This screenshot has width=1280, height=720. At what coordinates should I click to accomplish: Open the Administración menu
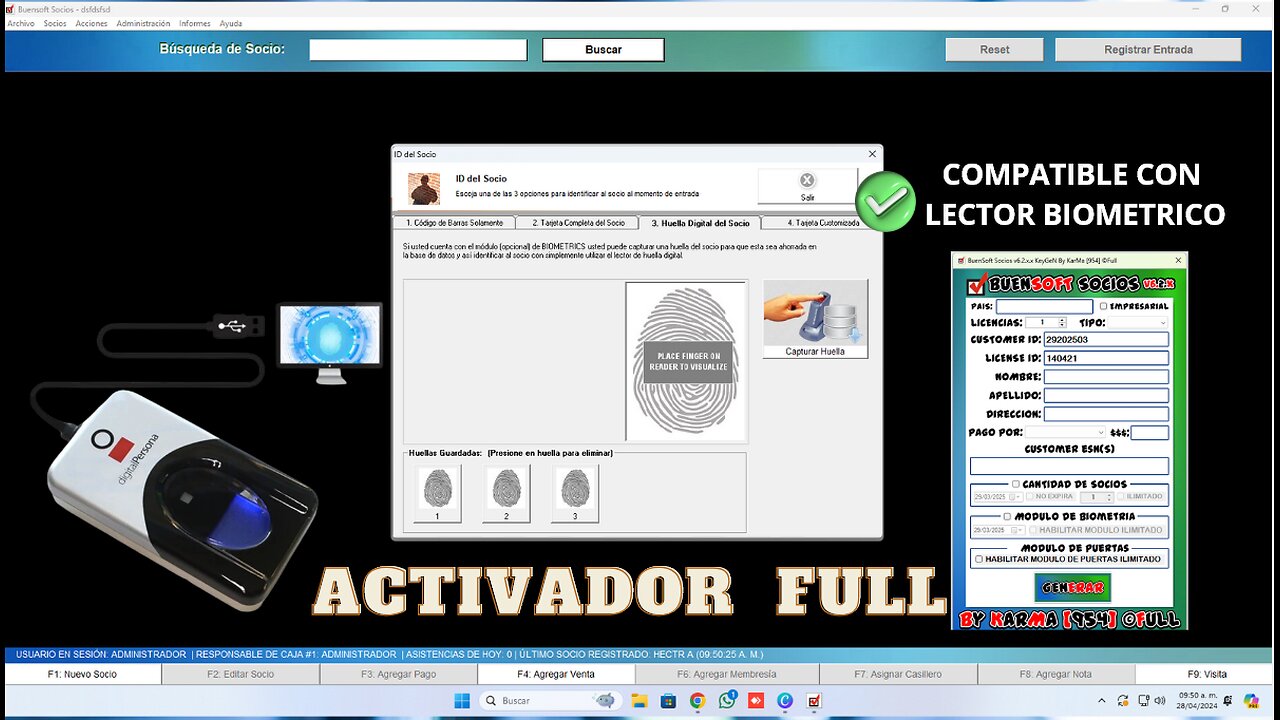[143, 23]
